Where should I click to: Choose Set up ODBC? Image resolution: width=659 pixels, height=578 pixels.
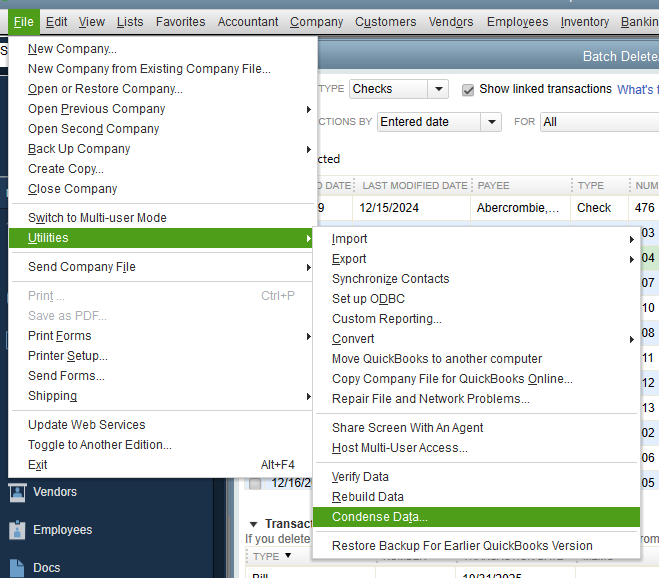tap(477, 299)
